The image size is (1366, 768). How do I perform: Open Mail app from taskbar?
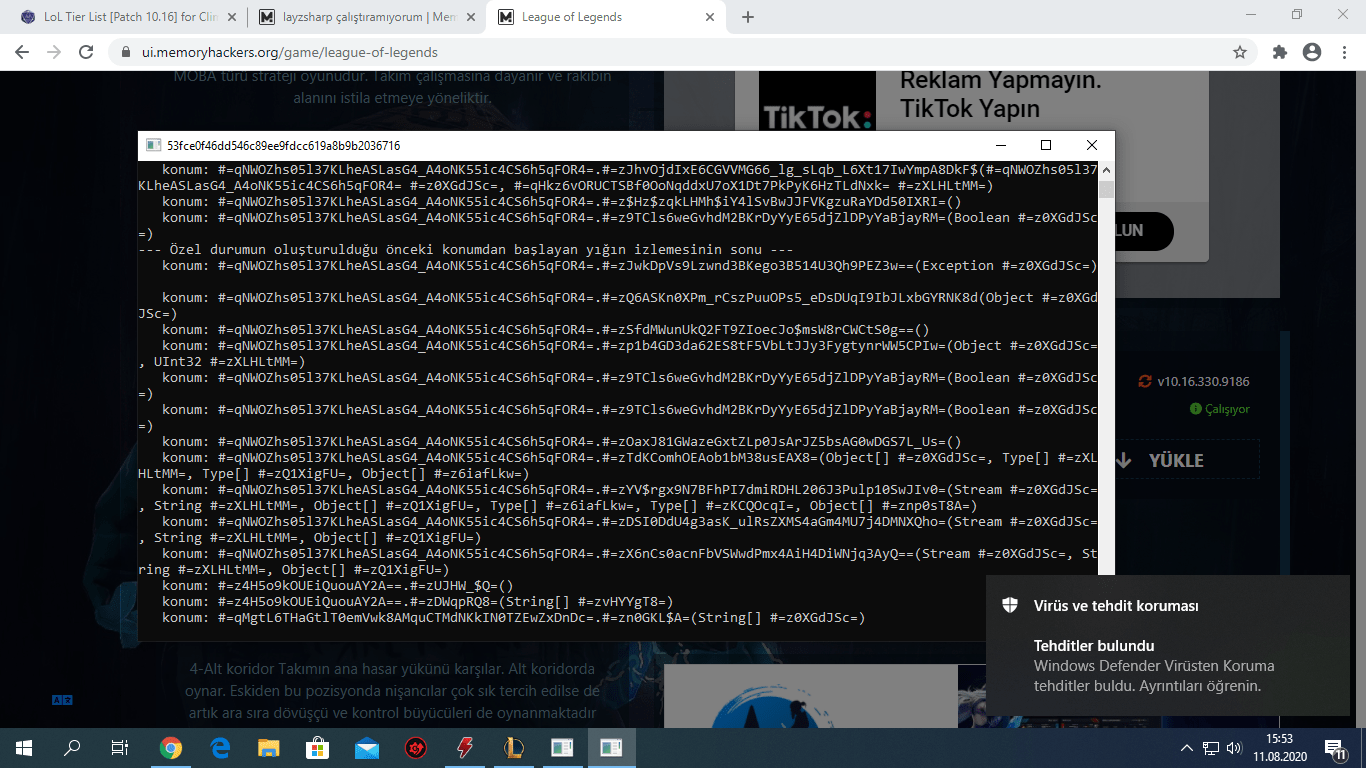[x=367, y=747]
